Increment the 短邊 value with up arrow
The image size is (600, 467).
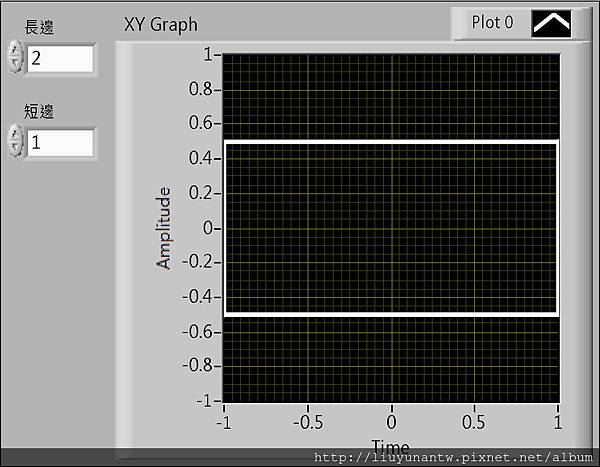tap(15, 134)
